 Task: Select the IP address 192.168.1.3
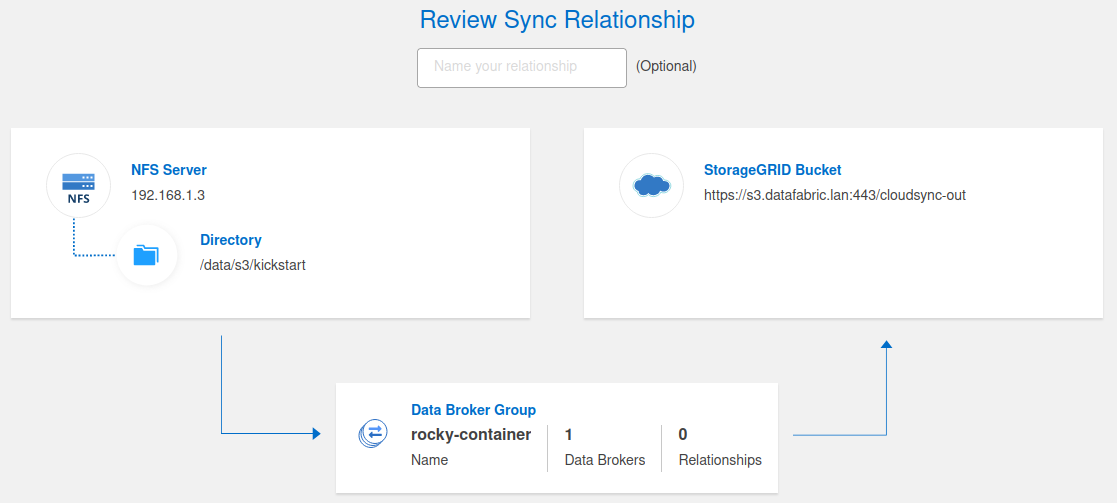coord(168,195)
